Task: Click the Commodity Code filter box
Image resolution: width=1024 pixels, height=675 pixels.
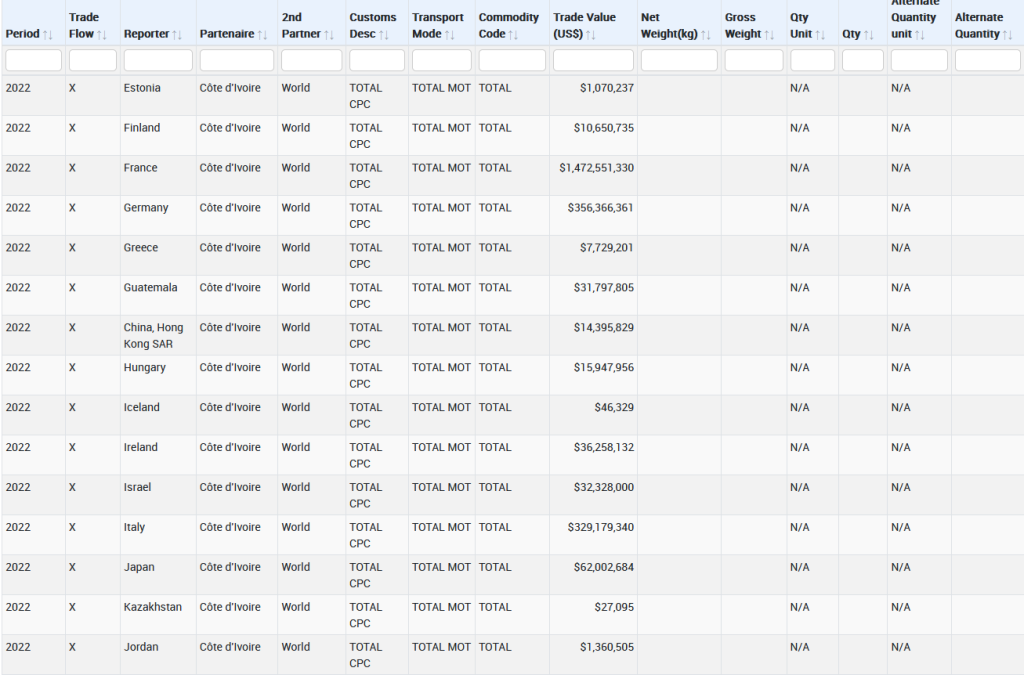Action: [x=512, y=60]
